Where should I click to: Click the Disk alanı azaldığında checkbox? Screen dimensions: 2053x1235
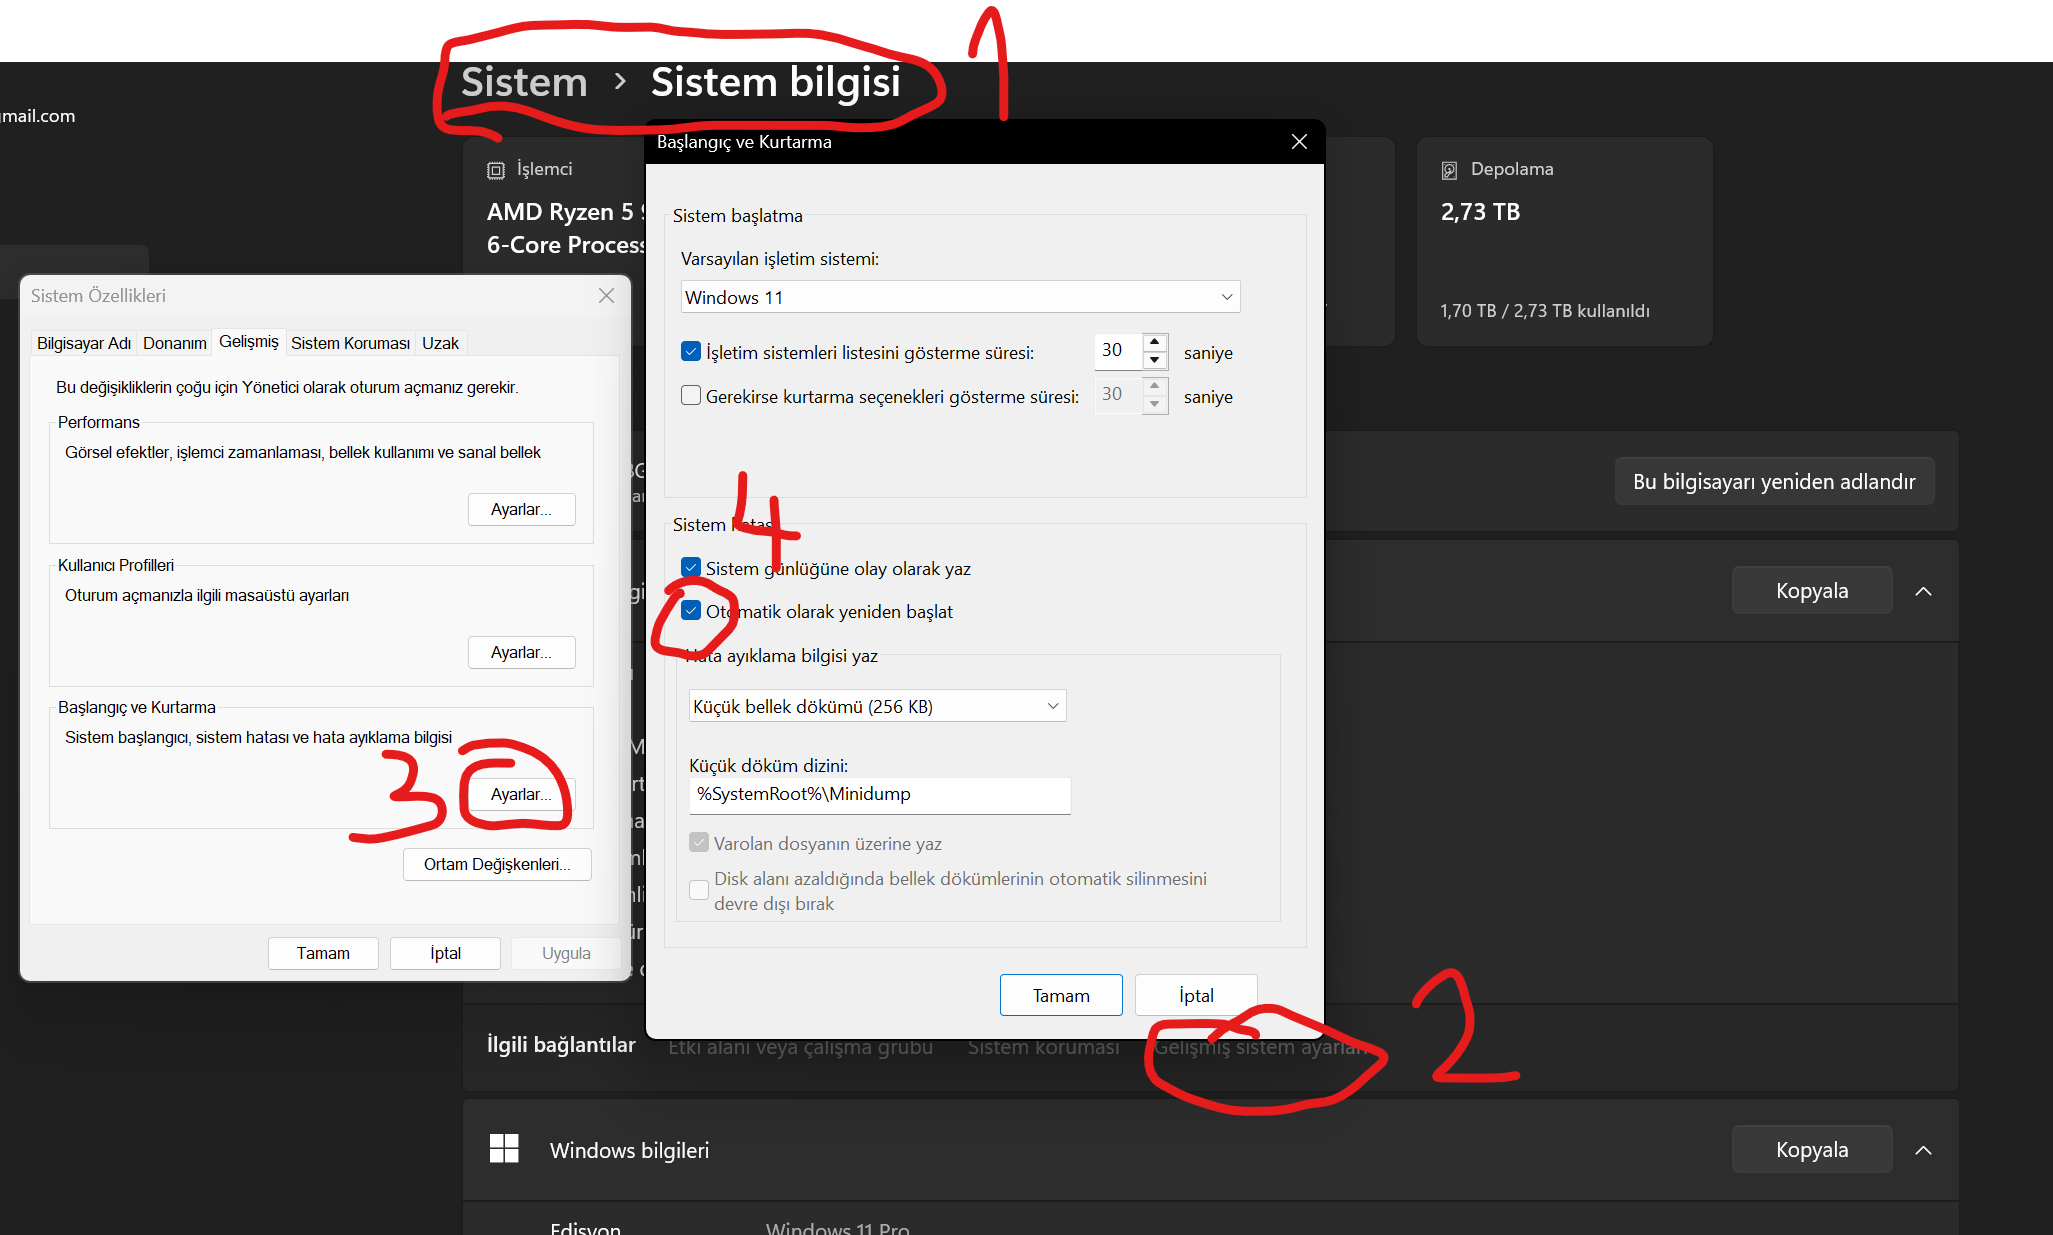click(x=699, y=890)
